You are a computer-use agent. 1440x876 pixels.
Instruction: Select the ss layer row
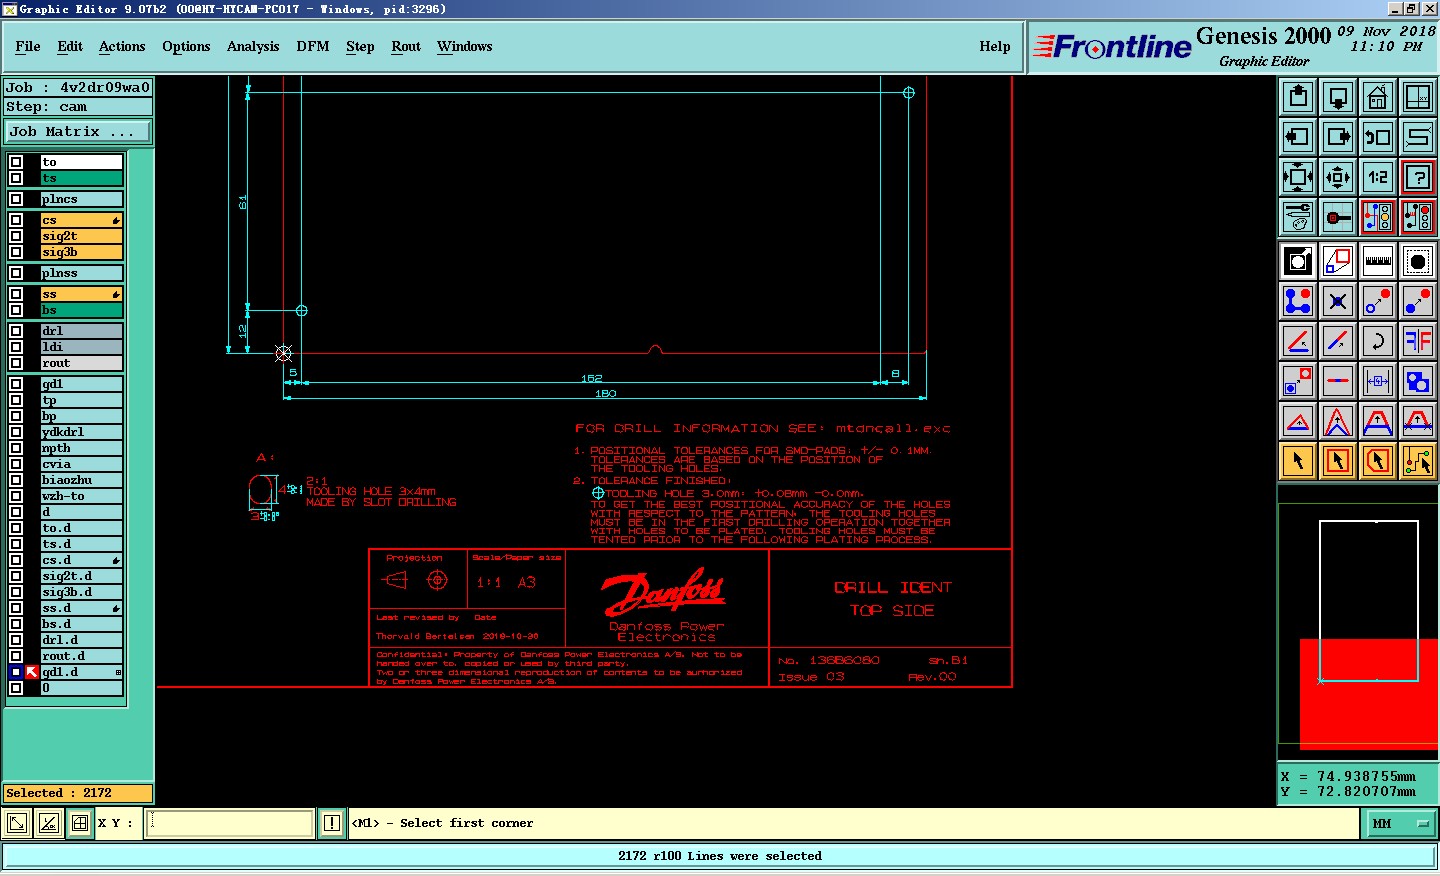[81, 294]
